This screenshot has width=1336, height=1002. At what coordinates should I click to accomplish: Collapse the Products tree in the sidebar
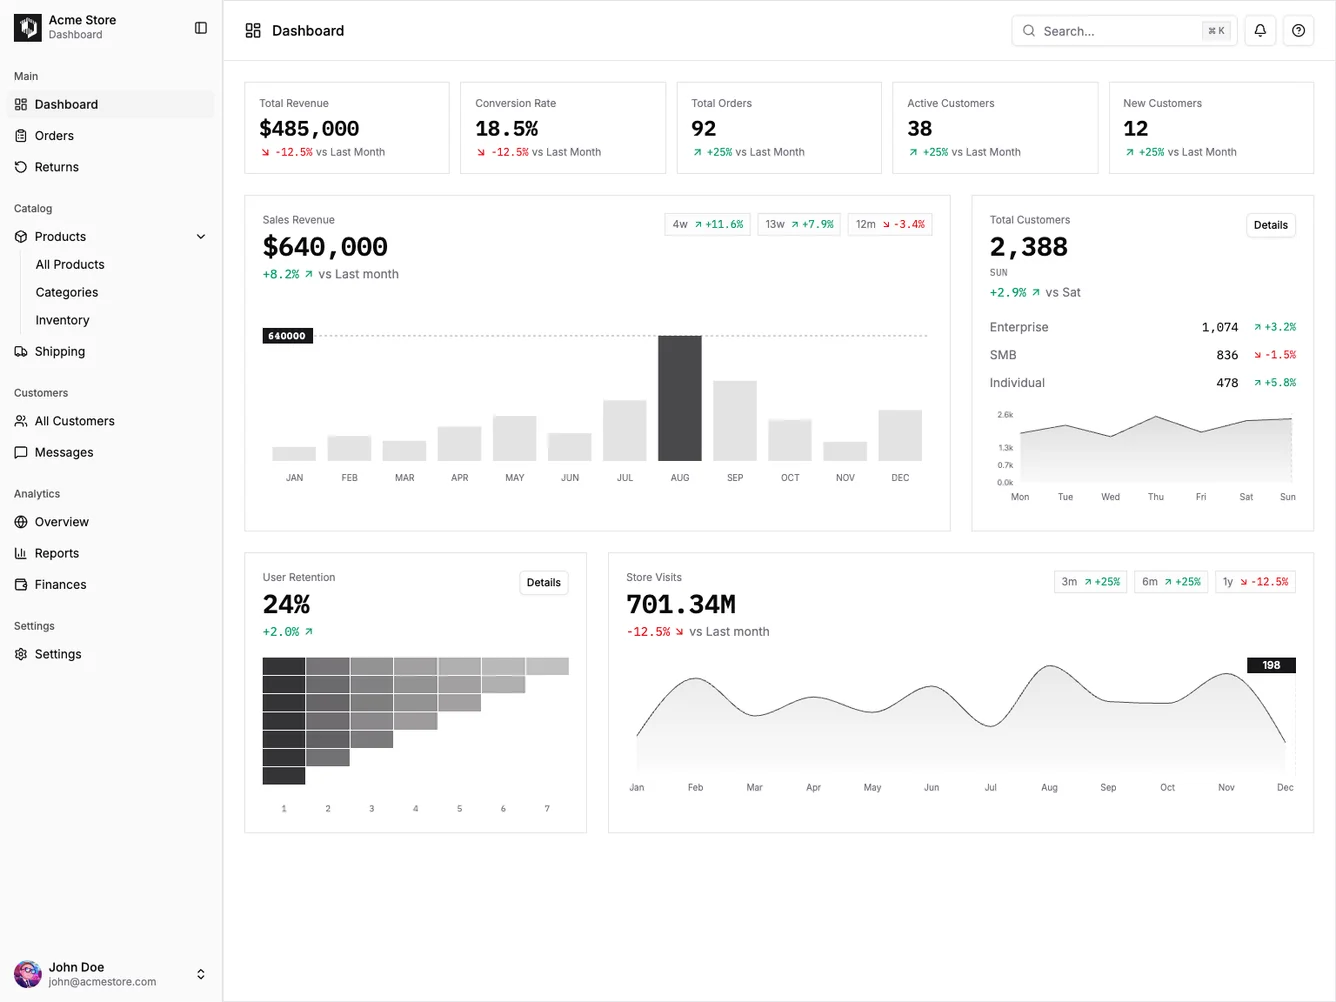pos(200,236)
